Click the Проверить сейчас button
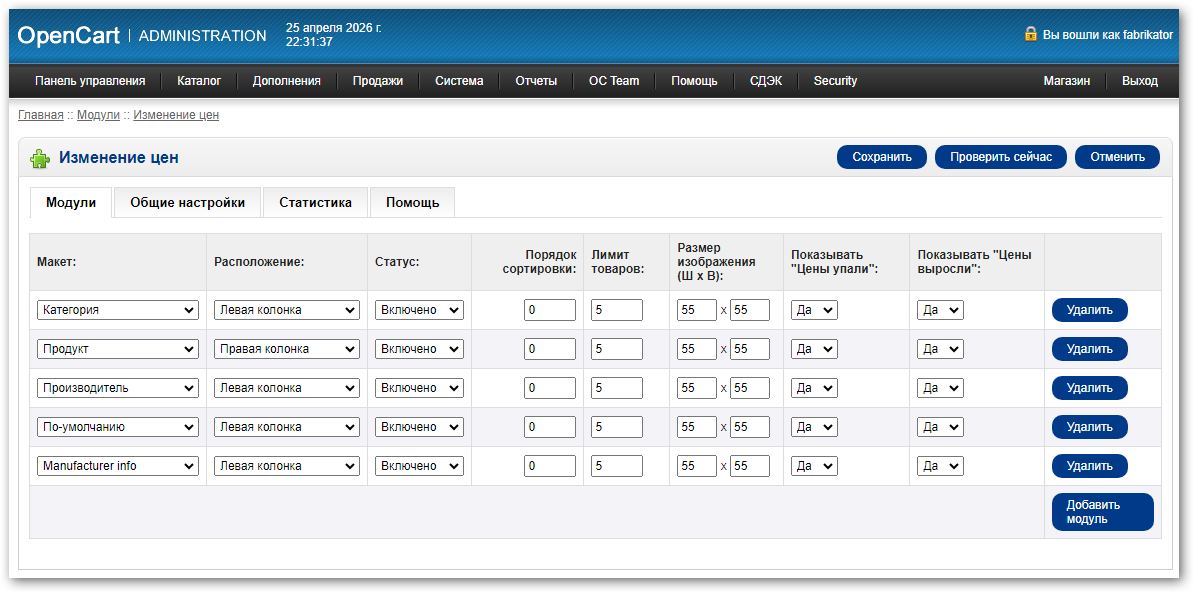This screenshot has width=1193, height=592. tap(1001, 157)
